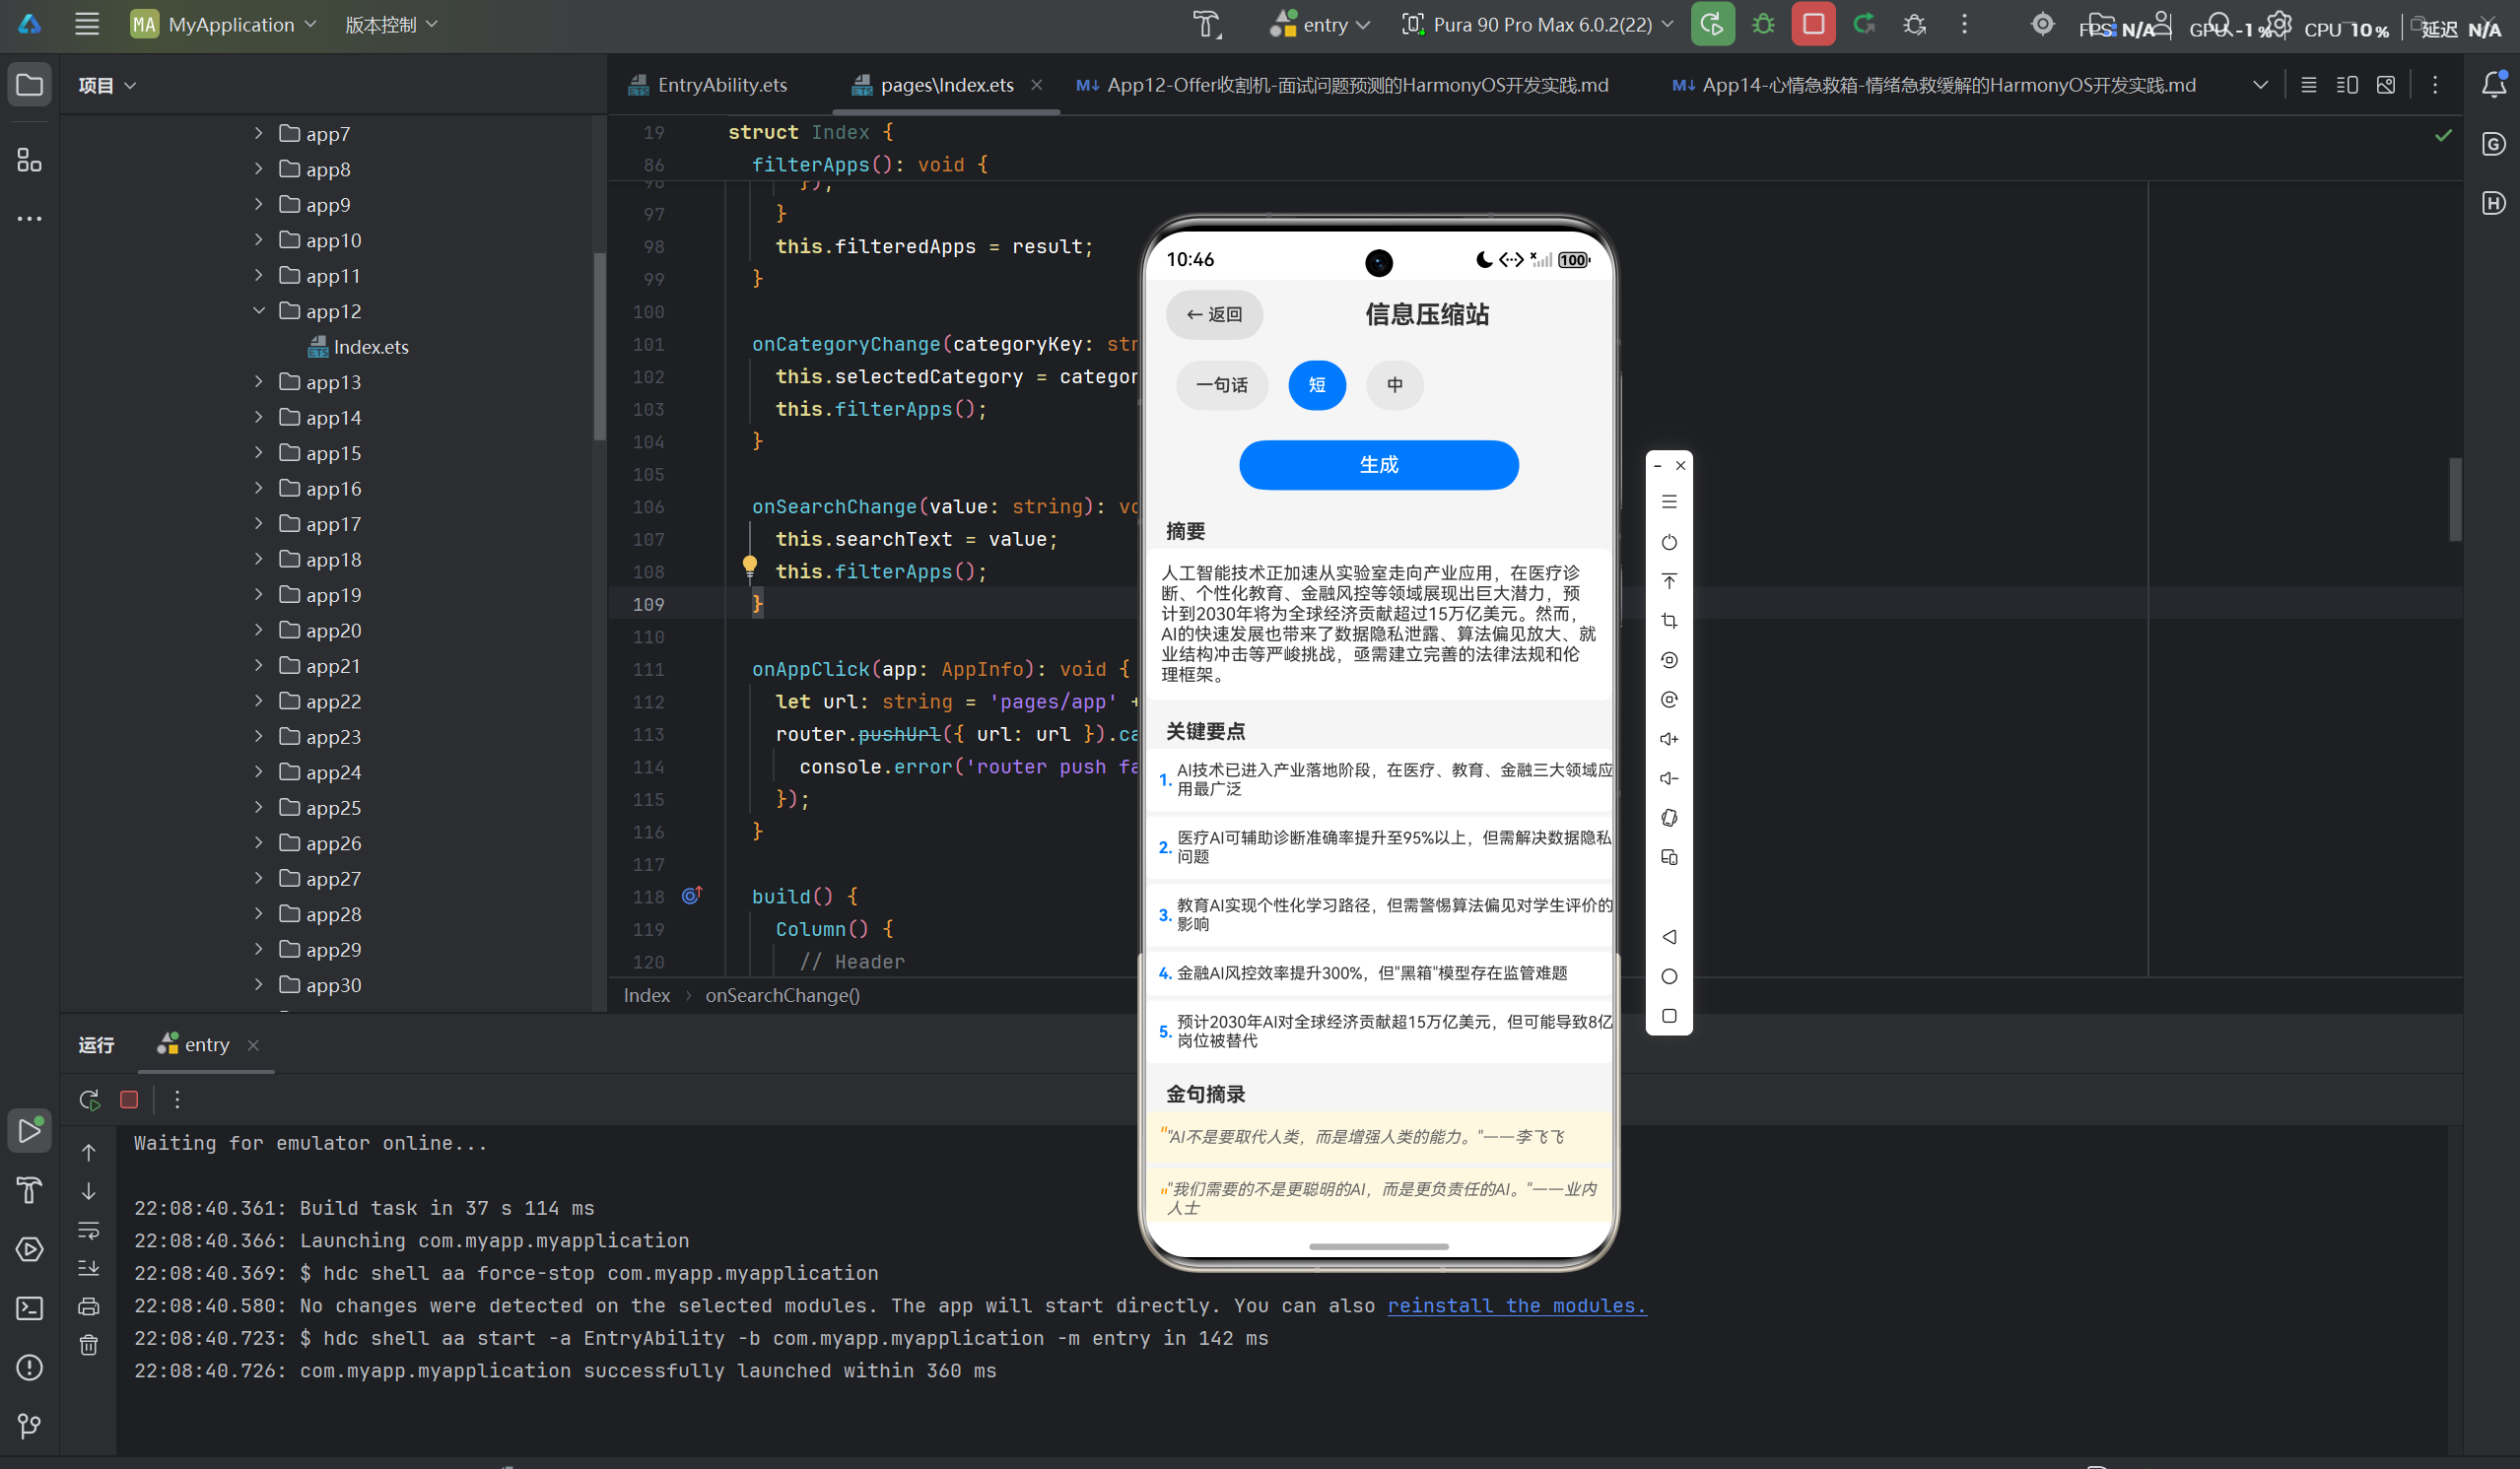Close the pages\Index.ets tab
Viewport: 2520px width, 1469px height.
(1037, 85)
